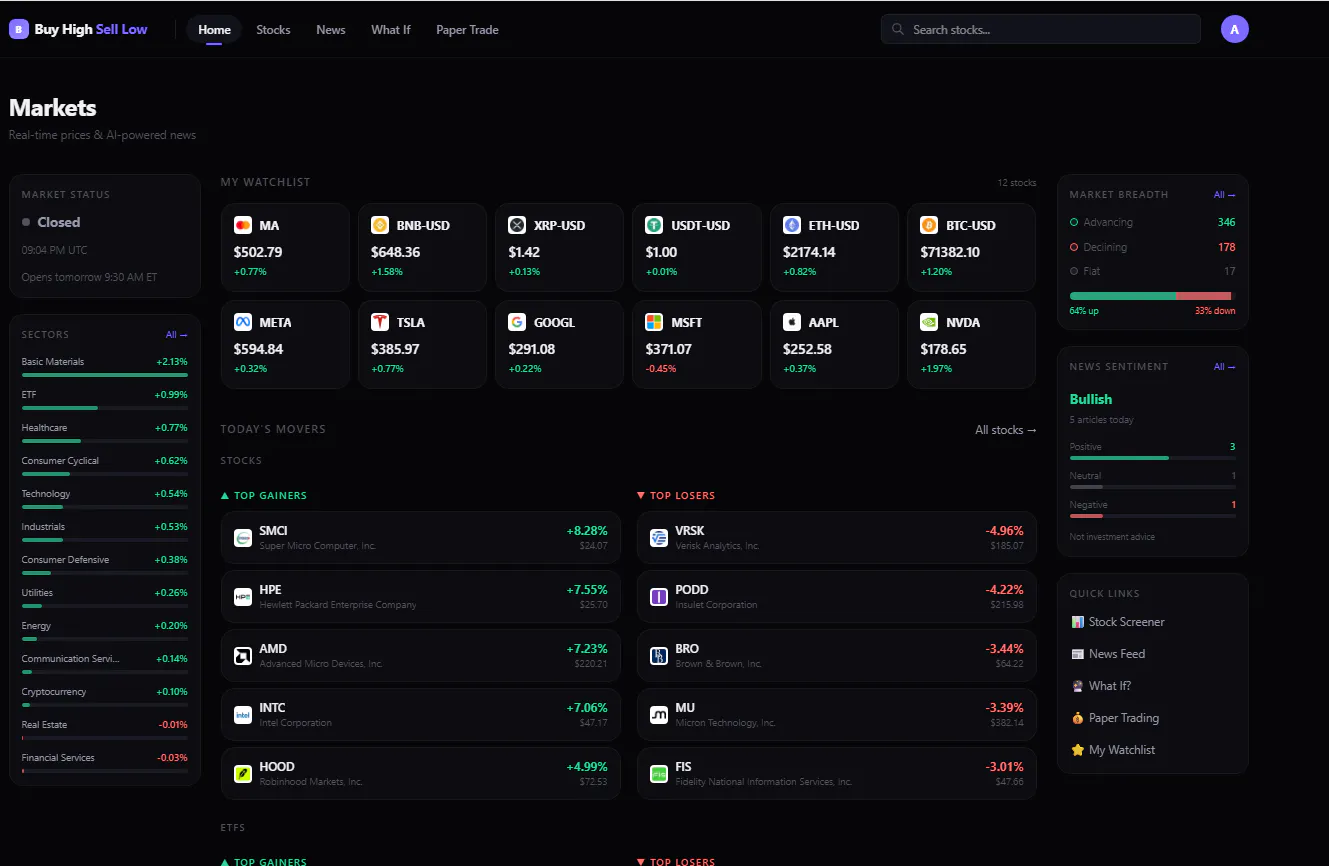Click the XRP-USD coin icon
The width and height of the screenshot is (1329, 866).
[517, 225]
